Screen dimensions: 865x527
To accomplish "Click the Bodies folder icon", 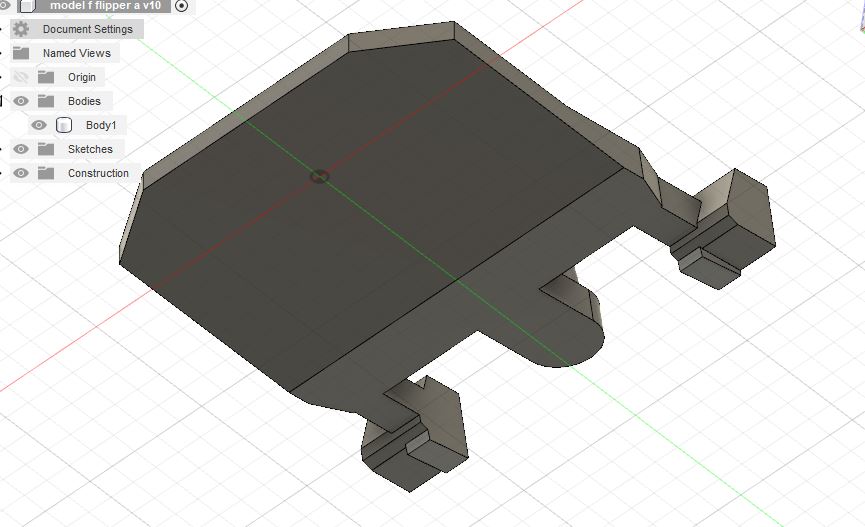I will pos(46,101).
